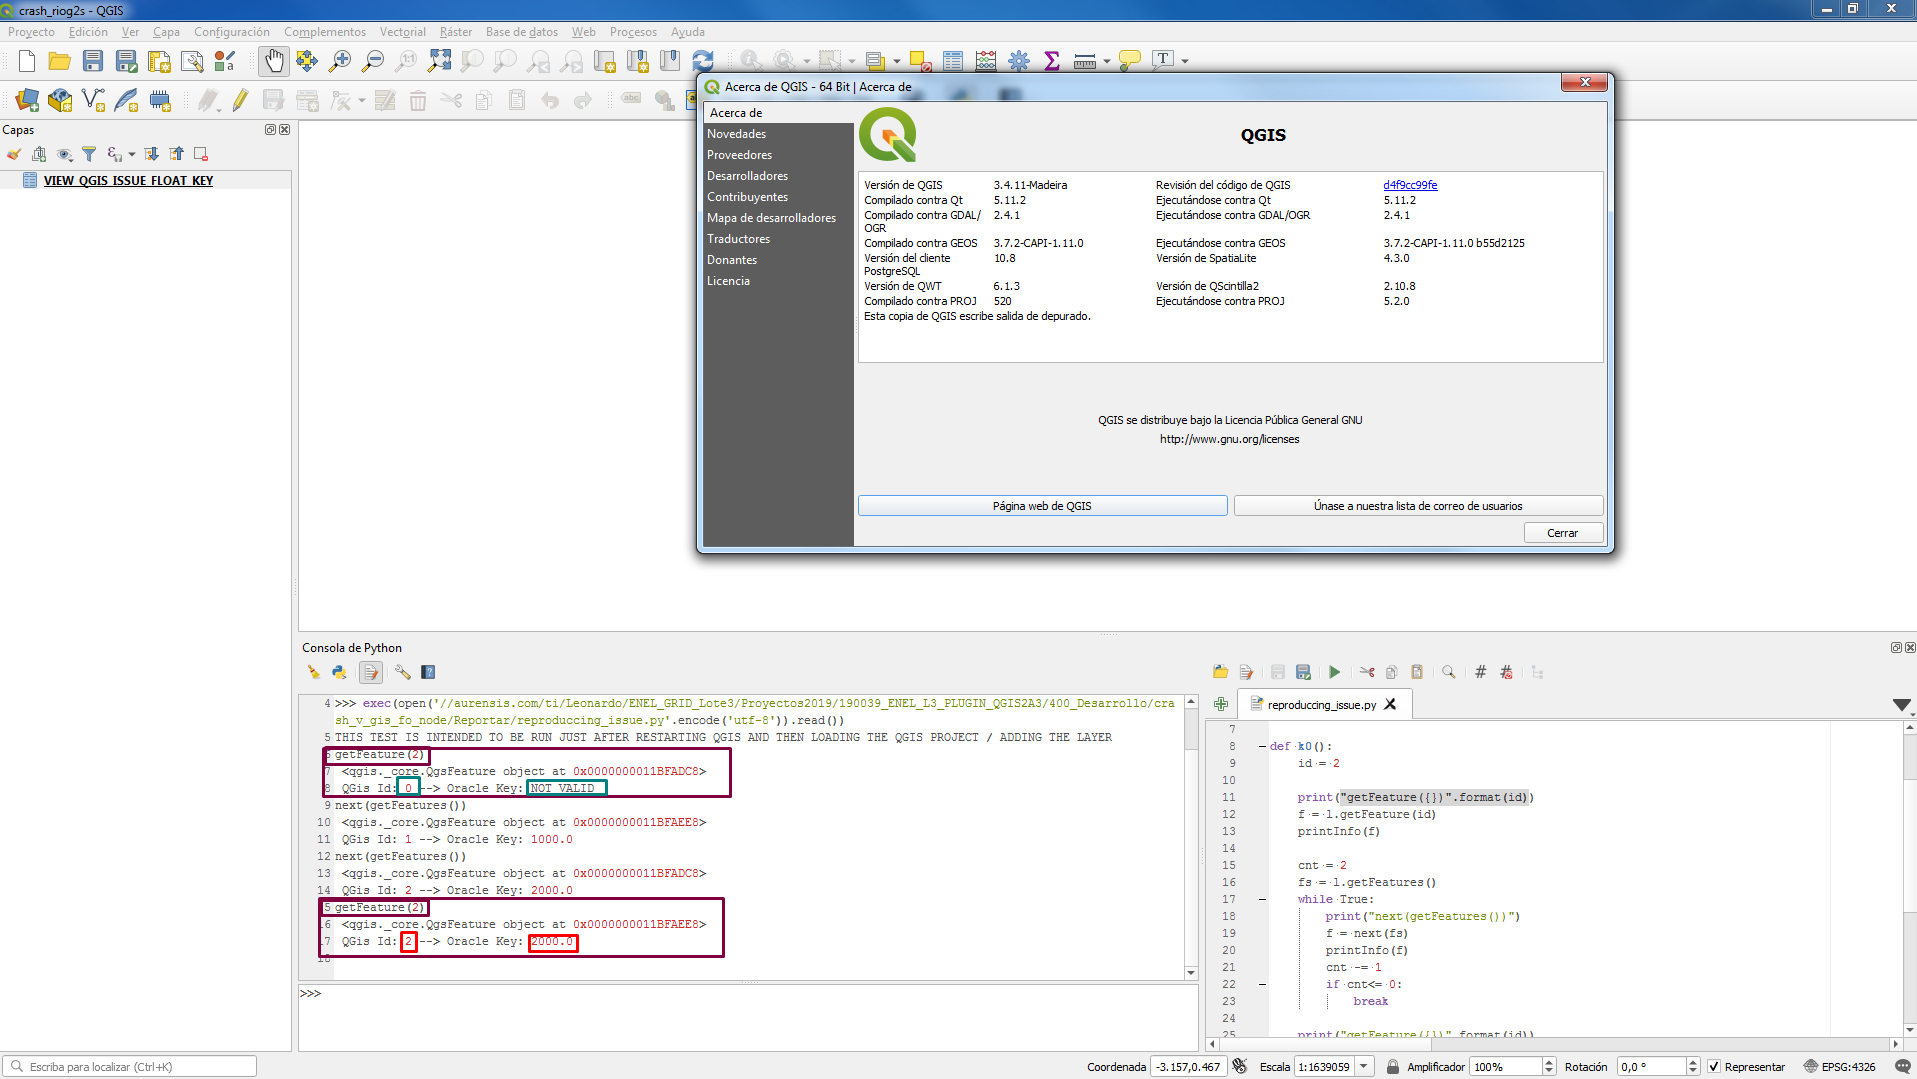Open the Escala scale dropdown
1917x1079 pixels.
click(x=1363, y=1067)
